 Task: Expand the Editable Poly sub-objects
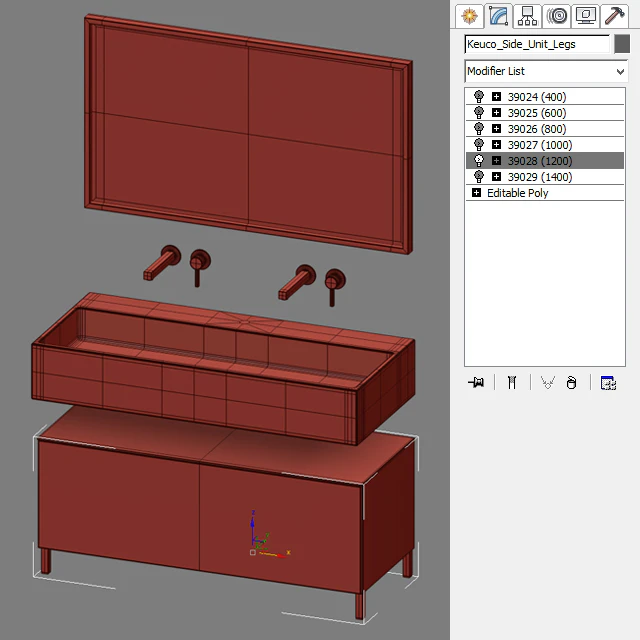tap(476, 193)
